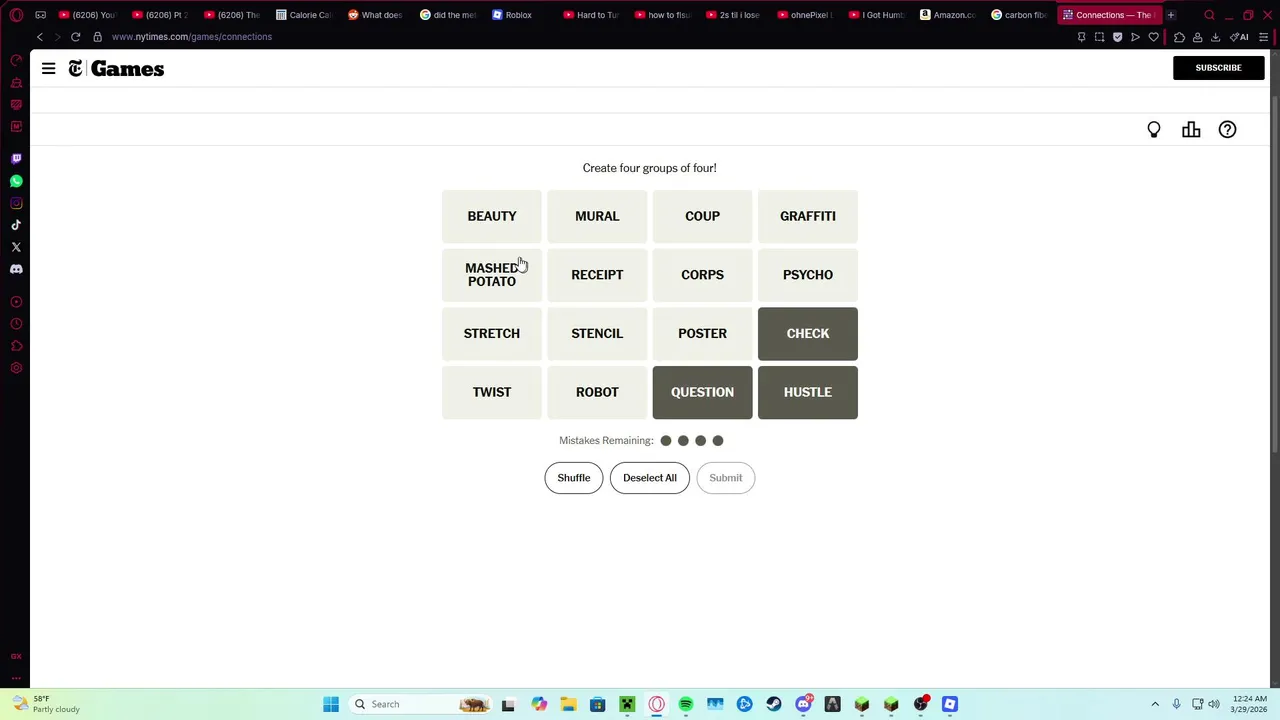1280x720 pixels.
Task: Open TikTok in the browser sidebar
Action: click(16, 225)
